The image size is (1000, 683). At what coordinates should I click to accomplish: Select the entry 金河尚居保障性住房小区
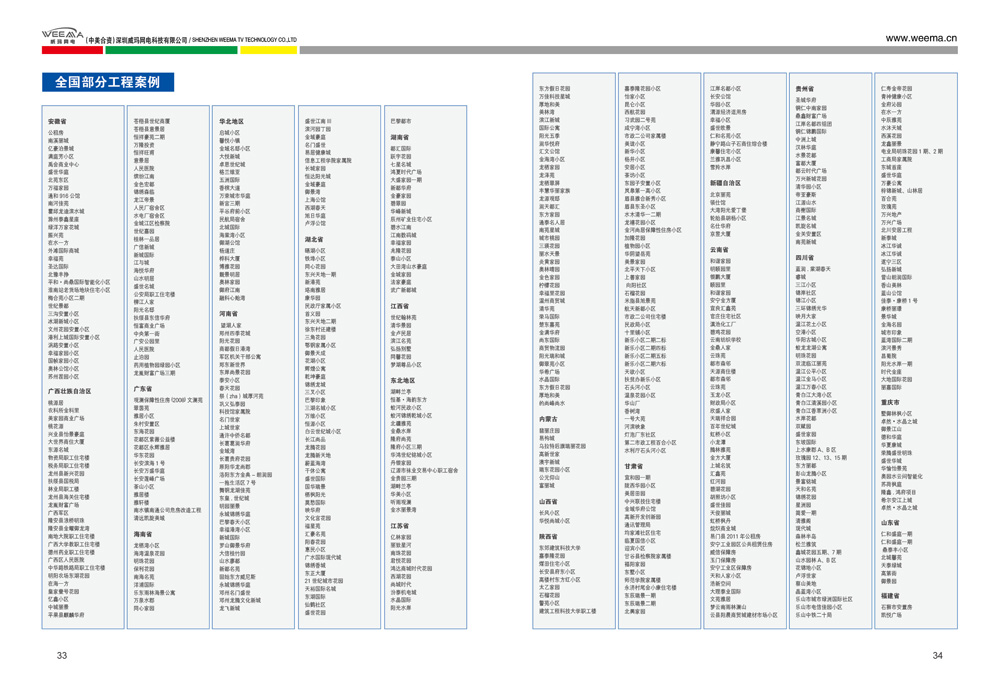click(x=653, y=230)
